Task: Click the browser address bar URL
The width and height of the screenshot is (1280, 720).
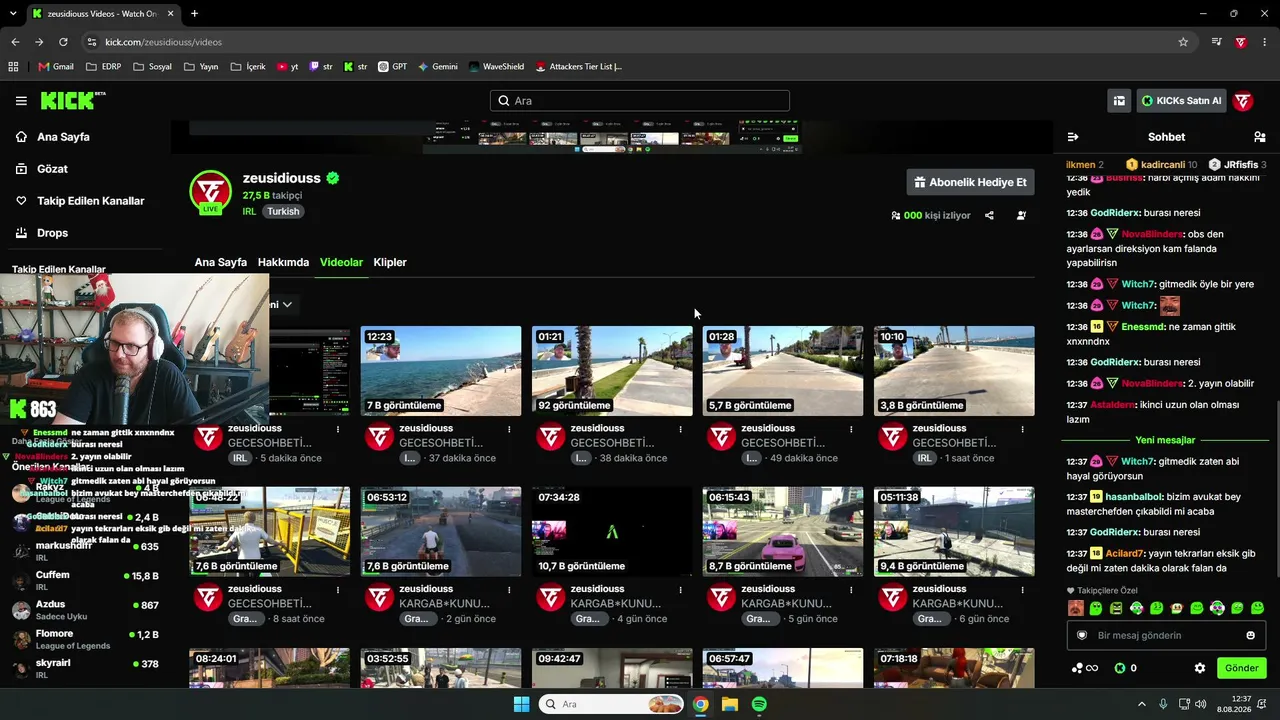Action: [163, 42]
